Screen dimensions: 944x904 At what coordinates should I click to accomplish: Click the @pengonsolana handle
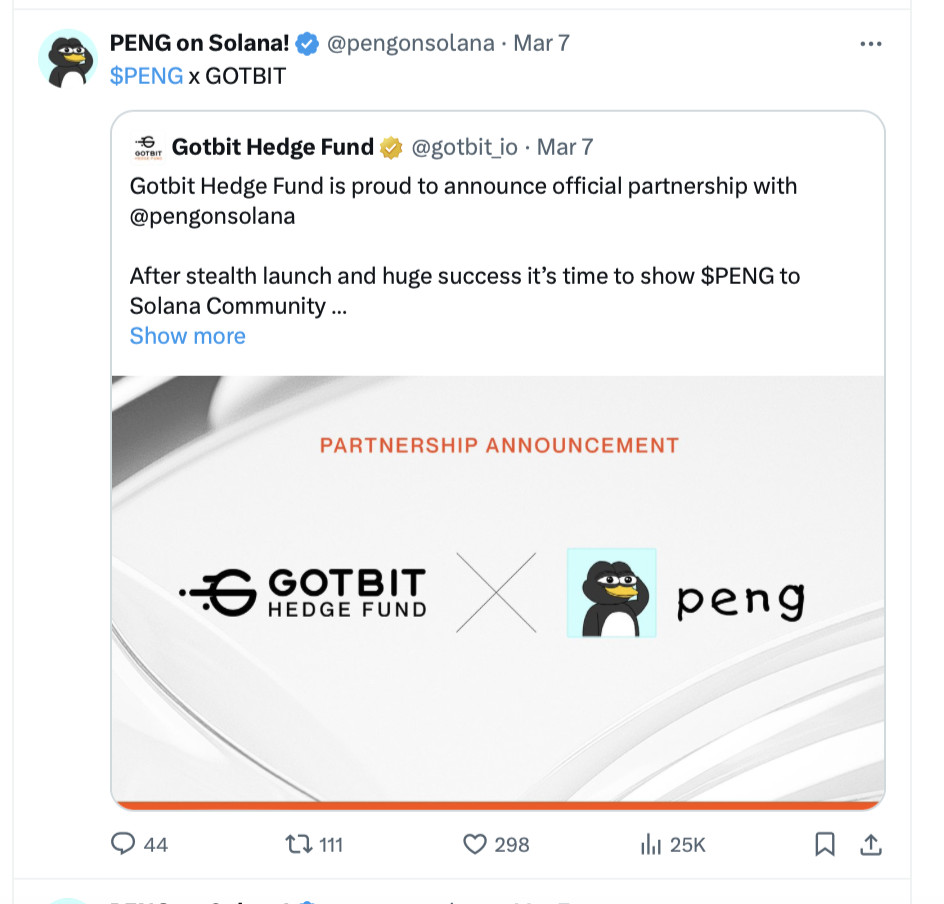click(x=411, y=44)
